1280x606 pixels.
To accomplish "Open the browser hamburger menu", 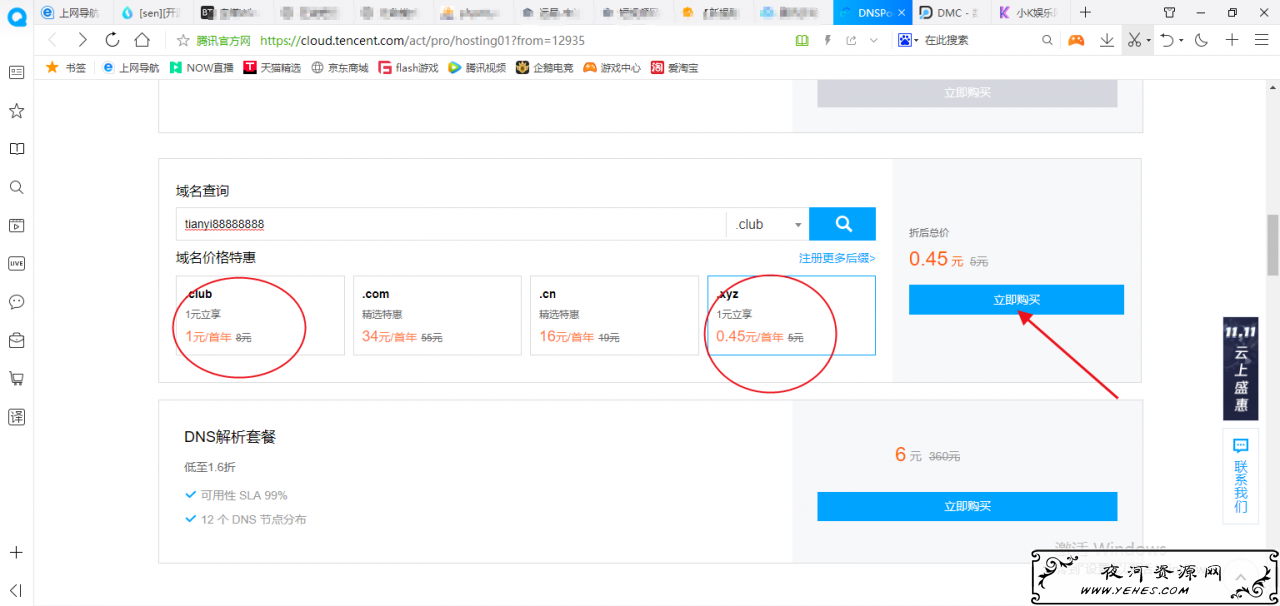I will 1261,40.
